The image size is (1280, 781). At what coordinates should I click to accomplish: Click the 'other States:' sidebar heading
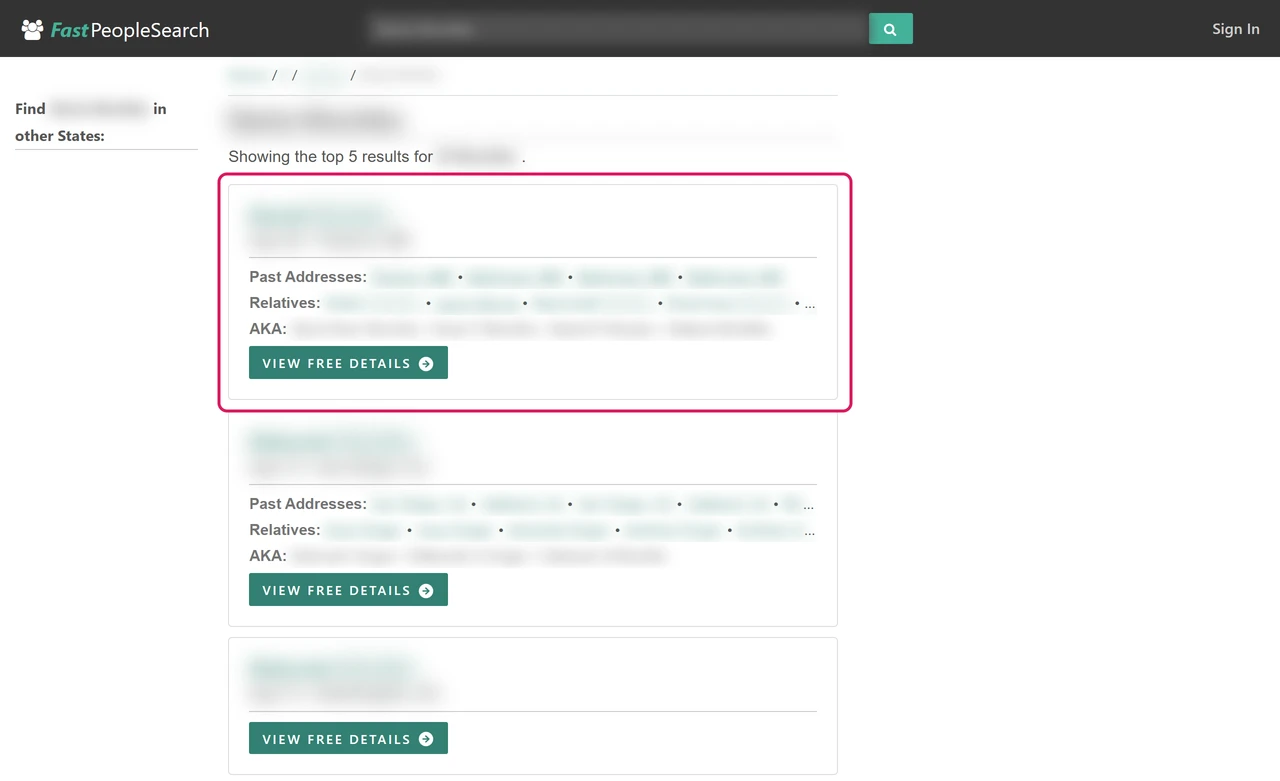click(x=60, y=136)
